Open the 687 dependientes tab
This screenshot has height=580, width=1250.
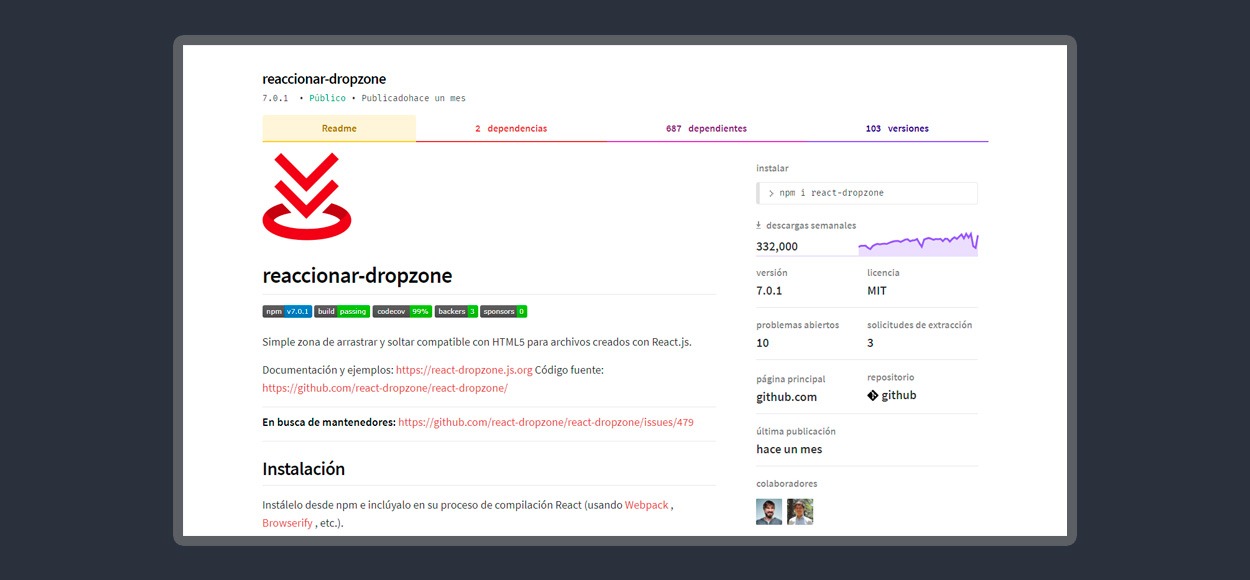[706, 128]
